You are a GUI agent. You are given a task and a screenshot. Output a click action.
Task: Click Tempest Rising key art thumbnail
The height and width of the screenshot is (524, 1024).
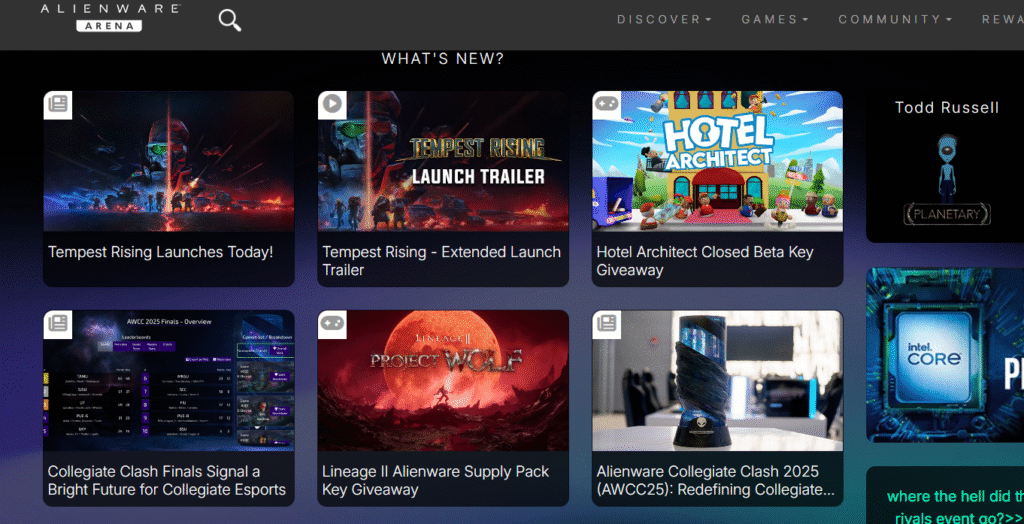click(x=168, y=161)
